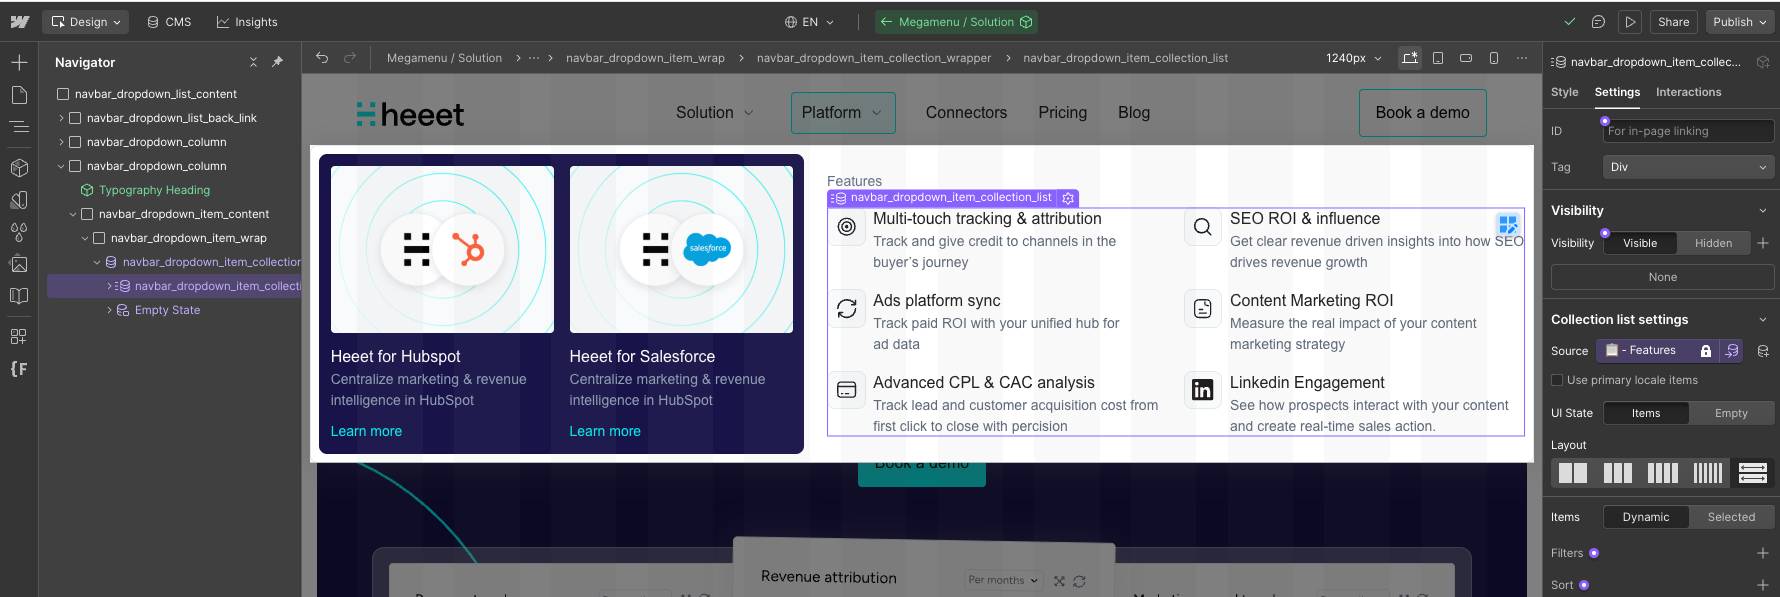Screen dimensions: 1780x597
Task: Open the Variables droplets icon in sidebar
Action: pos(19,232)
